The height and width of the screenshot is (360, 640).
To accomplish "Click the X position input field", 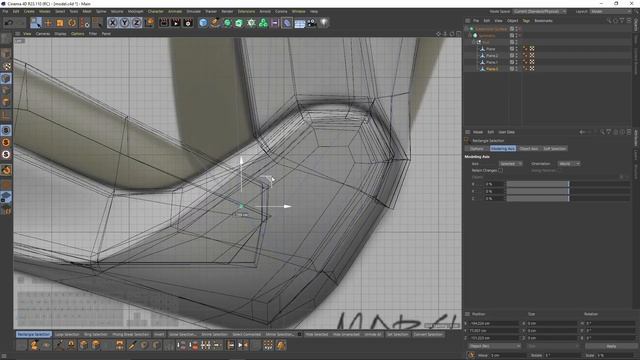I will click(x=493, y=323).
